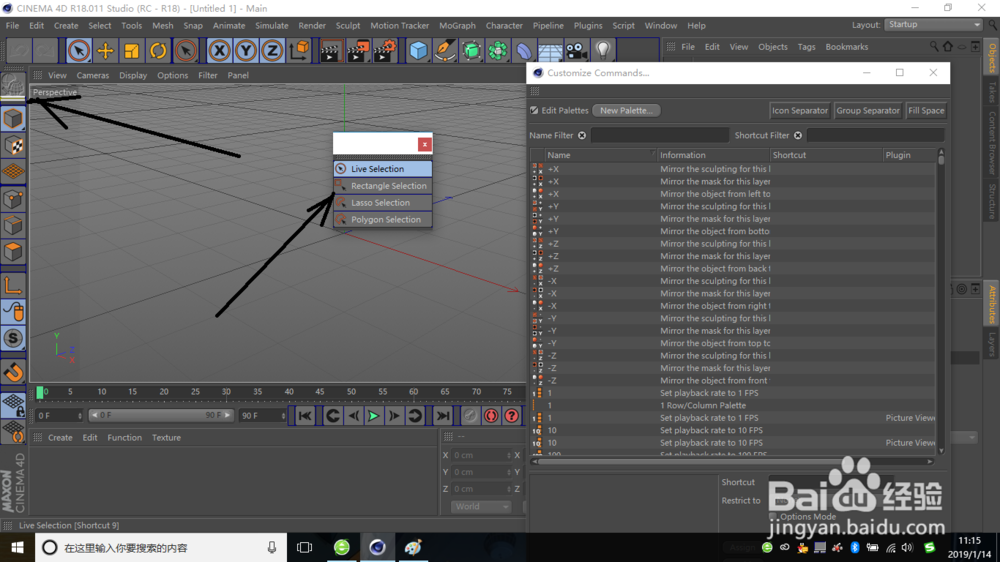
Task: Focus the Shortcut Filter input
Action: pyautogui.click(x=876, y=135)
